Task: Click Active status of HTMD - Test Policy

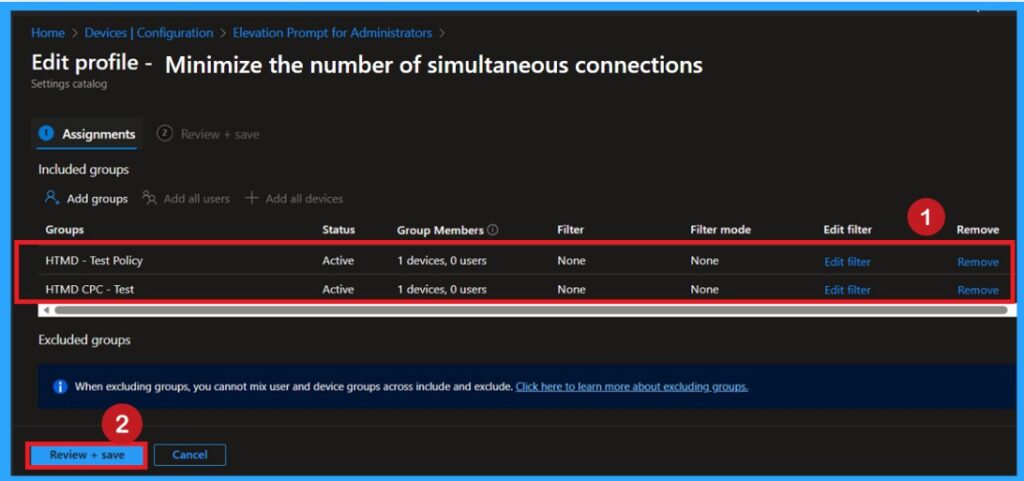Action: pos(338,261)
